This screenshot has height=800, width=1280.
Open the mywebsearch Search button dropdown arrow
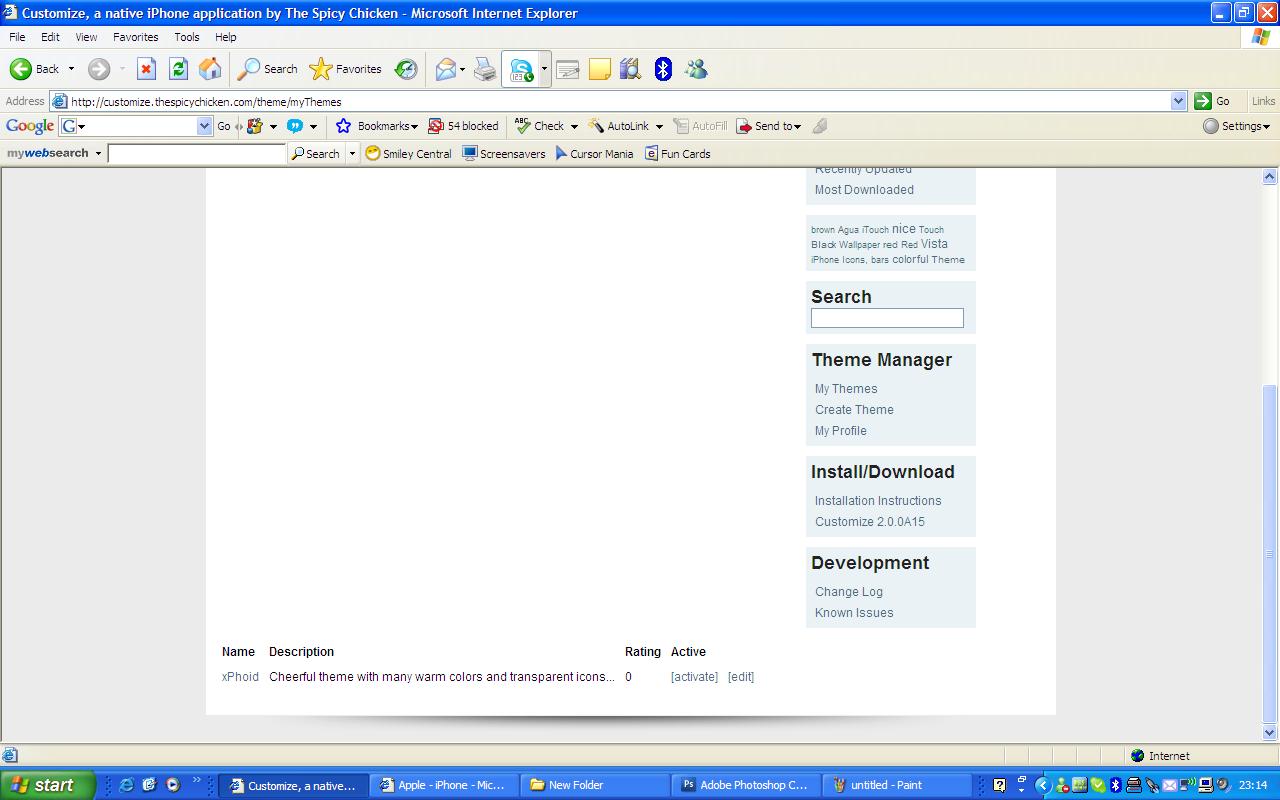point(352,154)
